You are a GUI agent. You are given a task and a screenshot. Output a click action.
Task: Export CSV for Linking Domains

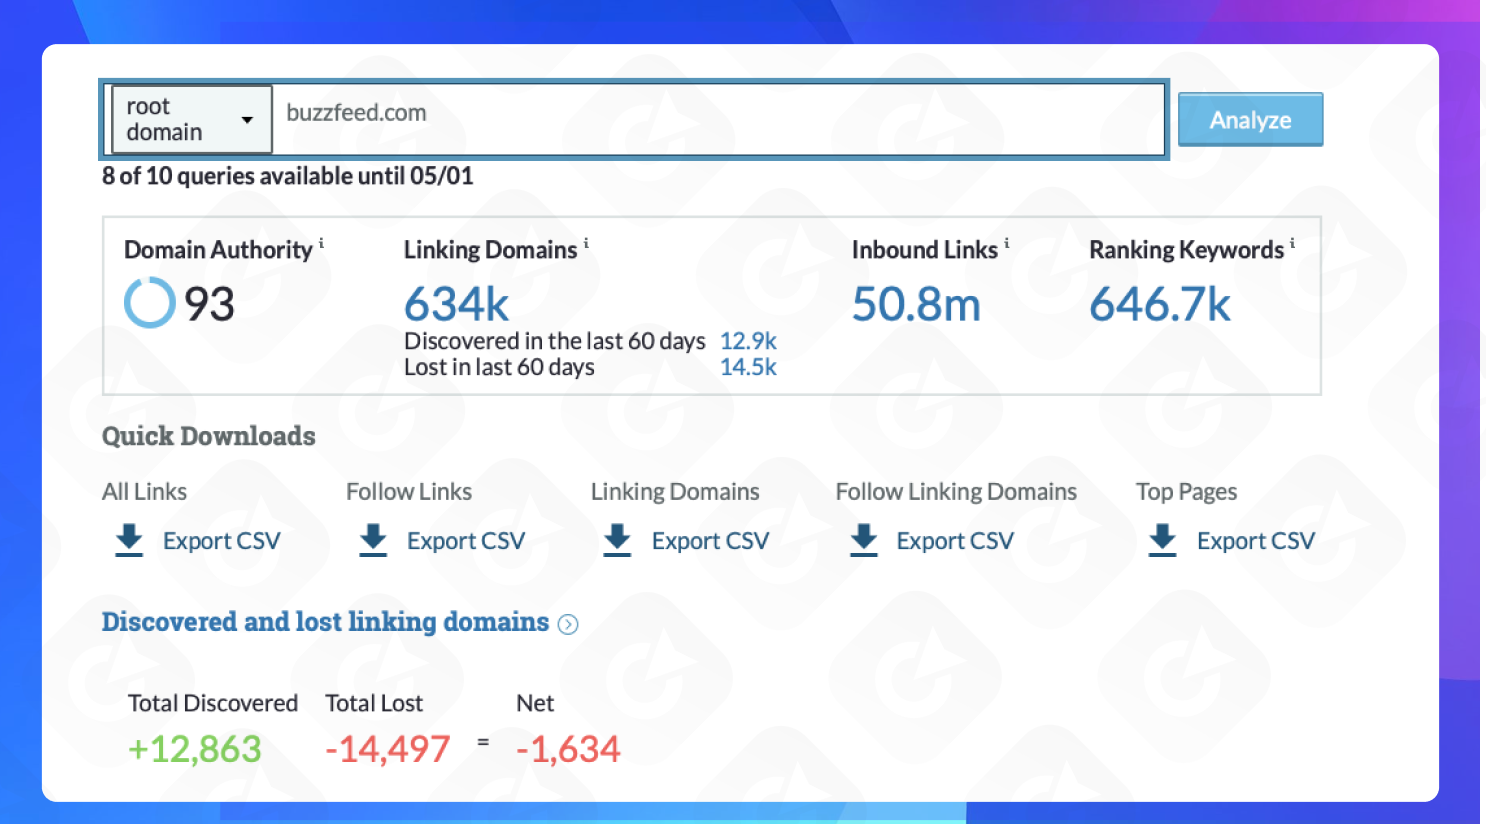[x=710, y=541]
